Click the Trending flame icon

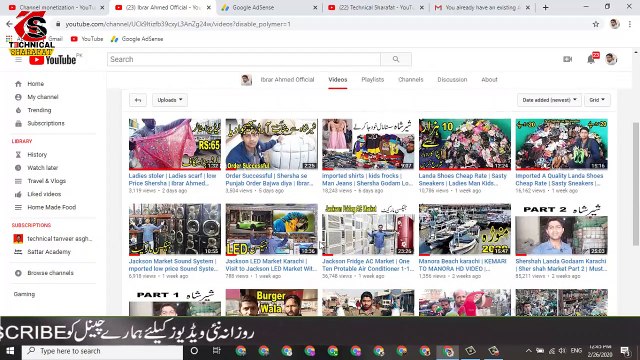[x=18, y=110]
